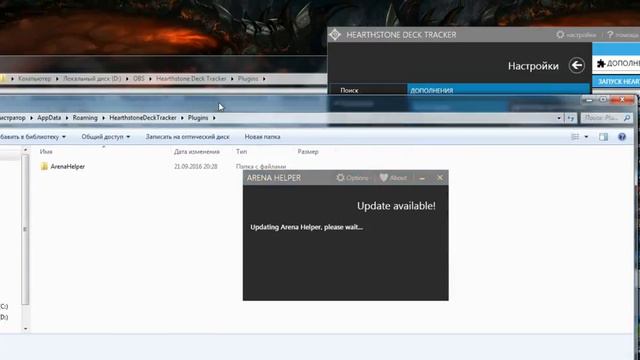Minimize the Arena Helper window
Viewport: 640px width, 360px height.
point(422,178)
